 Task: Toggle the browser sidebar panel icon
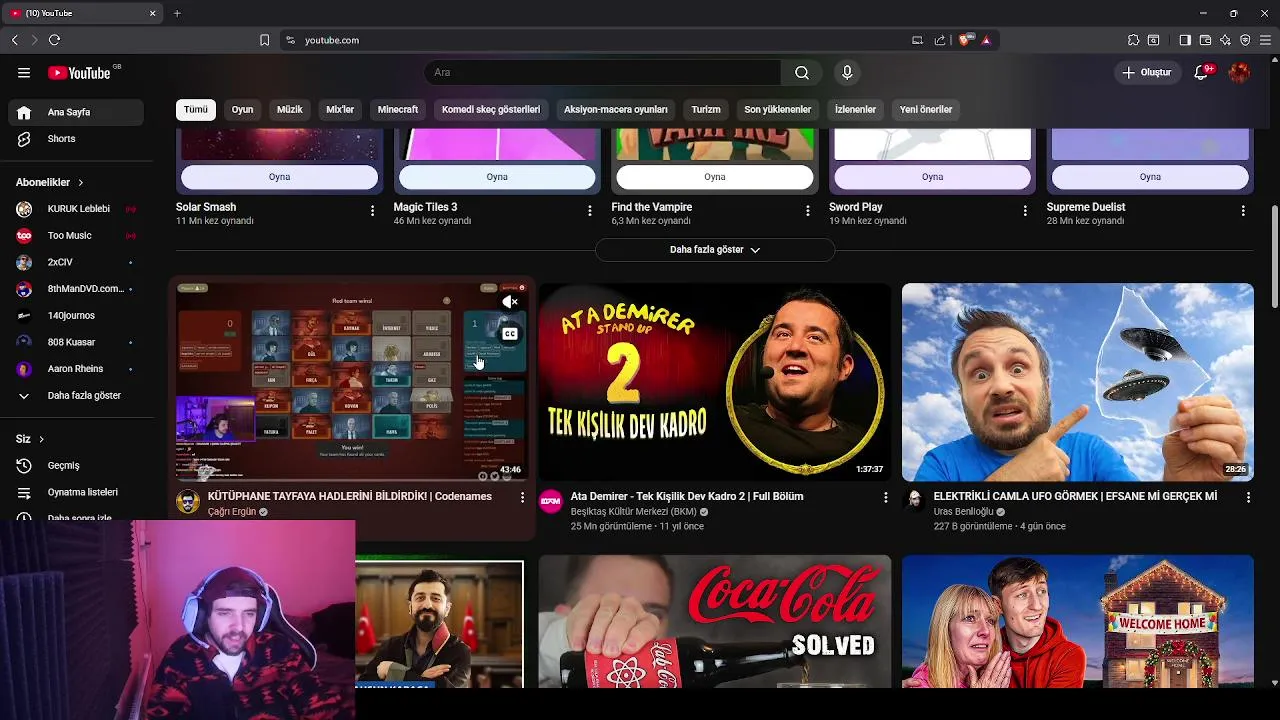[1185, 40]
